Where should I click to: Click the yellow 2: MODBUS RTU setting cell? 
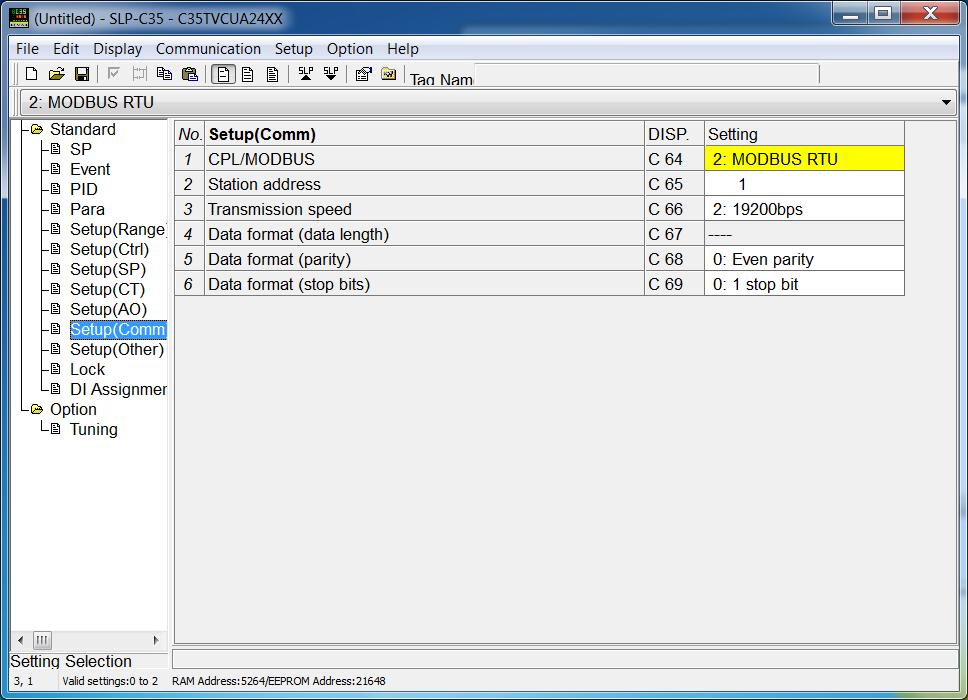point(804,159)
